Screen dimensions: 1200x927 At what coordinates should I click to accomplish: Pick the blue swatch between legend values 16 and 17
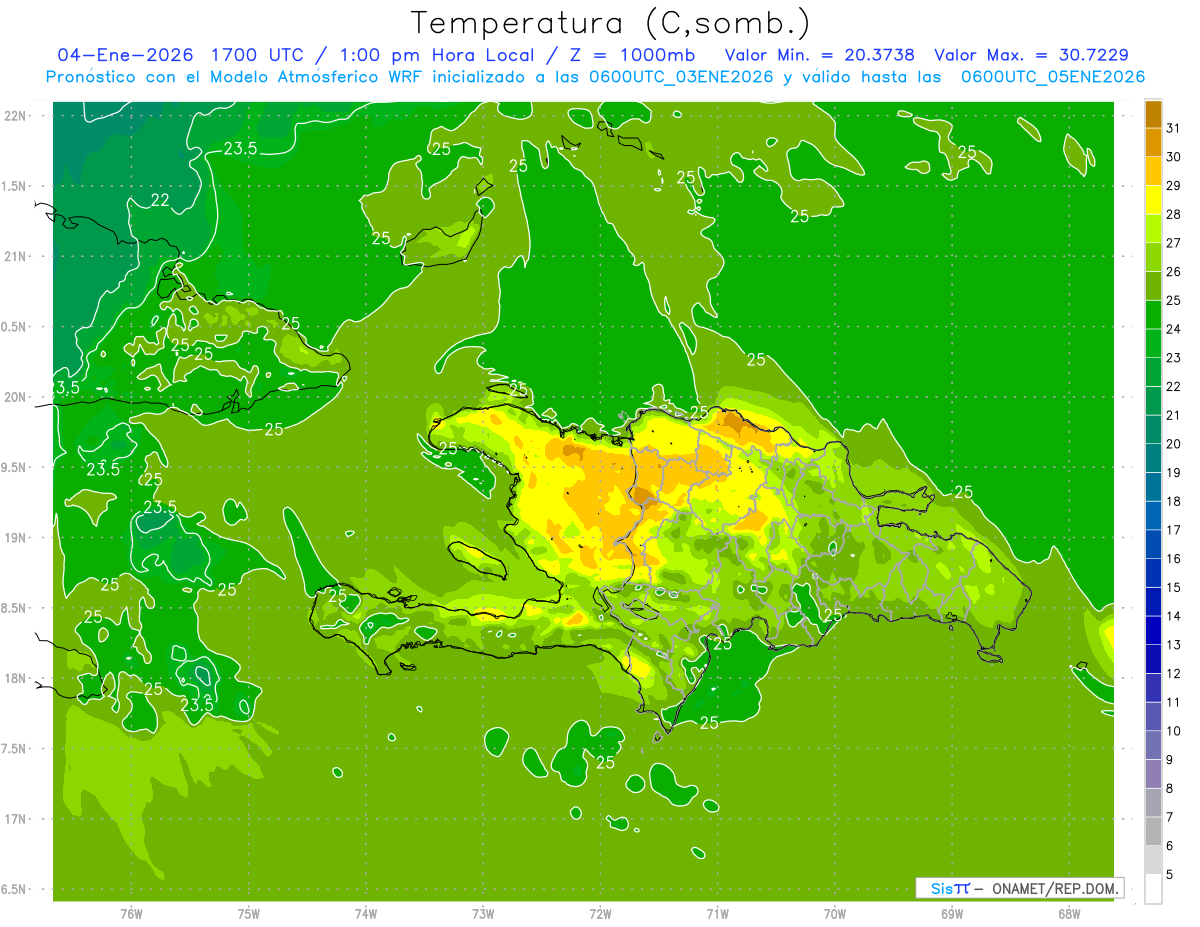(x=1154, y=544)
